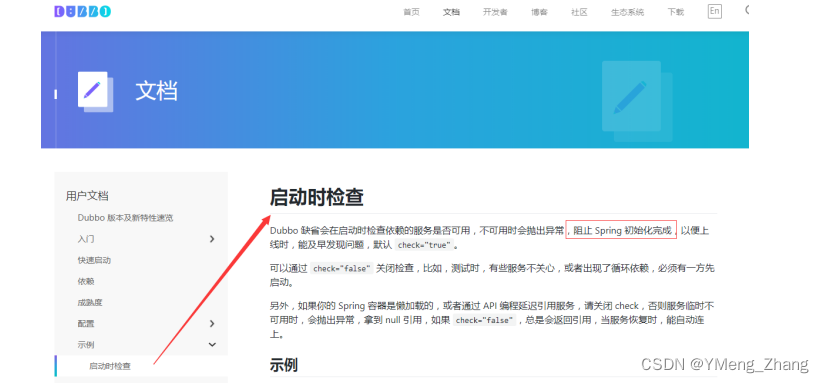Open the 生态系统 nav item

tap(627, 12)
